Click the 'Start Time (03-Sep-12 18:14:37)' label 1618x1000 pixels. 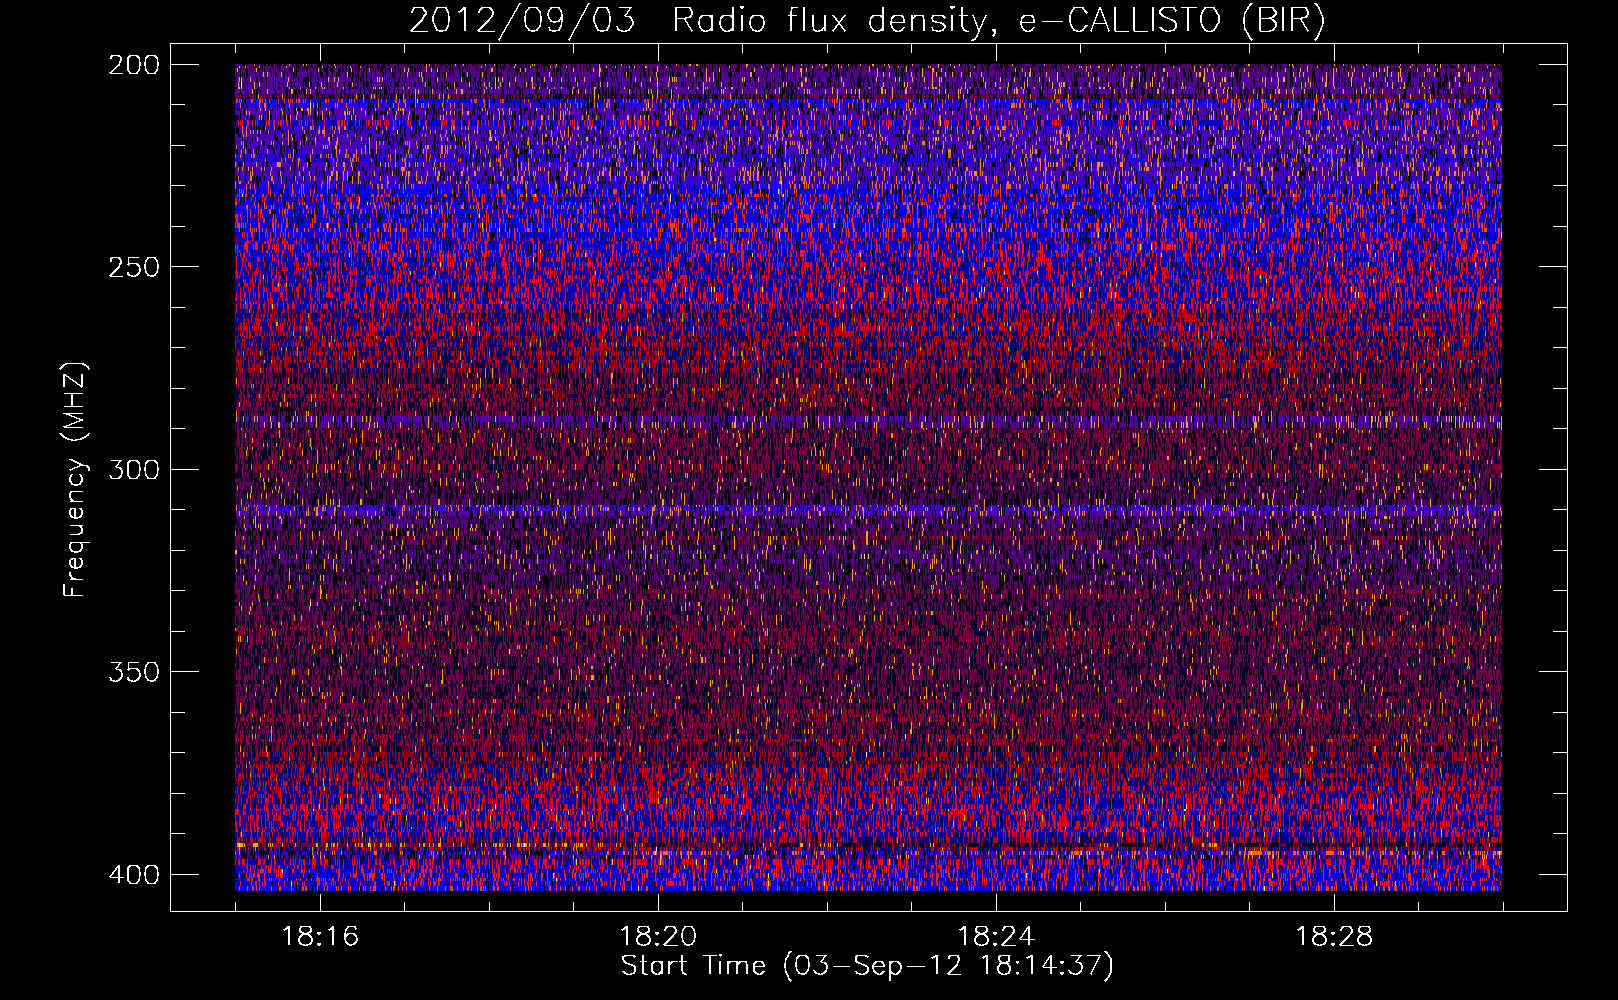pyautogui.click(x=867, y=966)
